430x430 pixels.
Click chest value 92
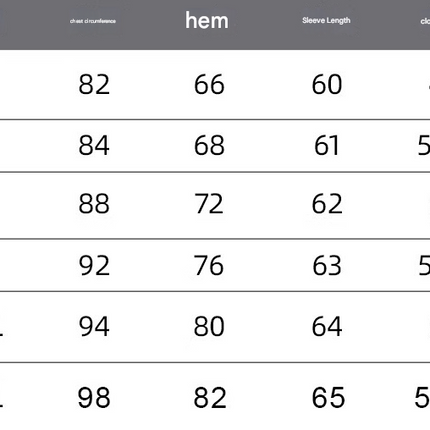pyautogui.click(x=94, y=265)
